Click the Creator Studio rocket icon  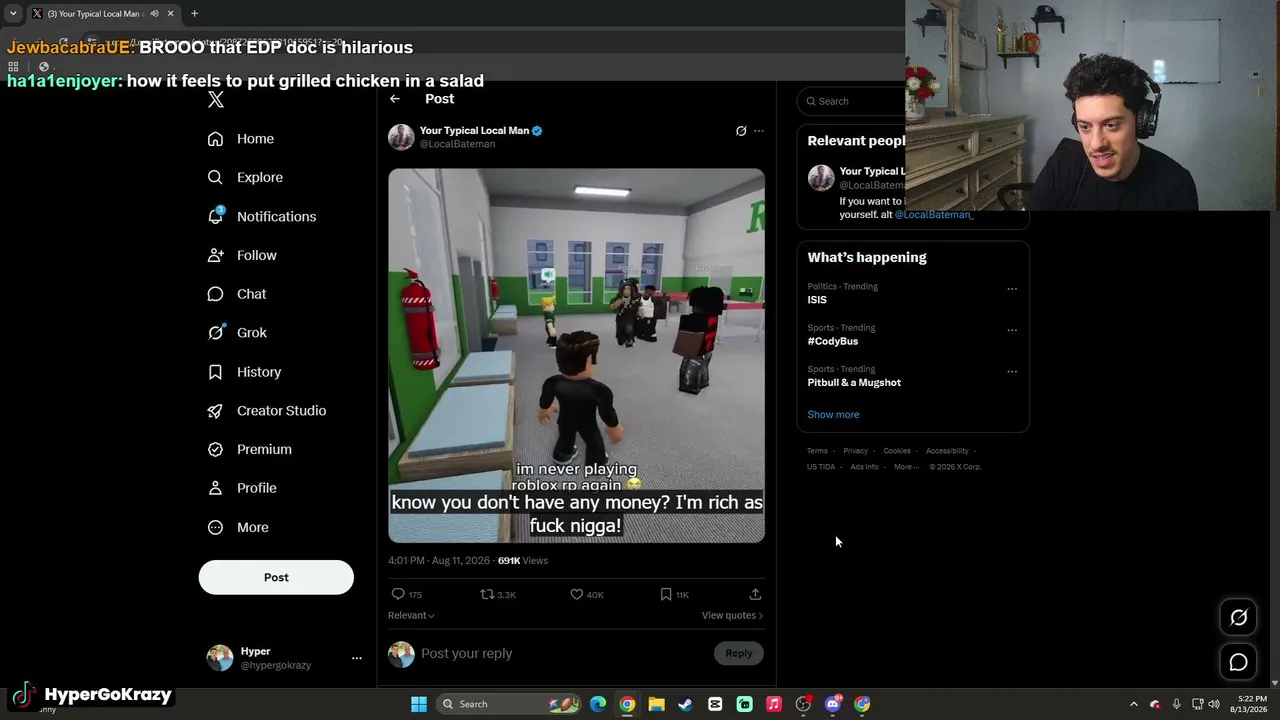[x=215, y=411]
